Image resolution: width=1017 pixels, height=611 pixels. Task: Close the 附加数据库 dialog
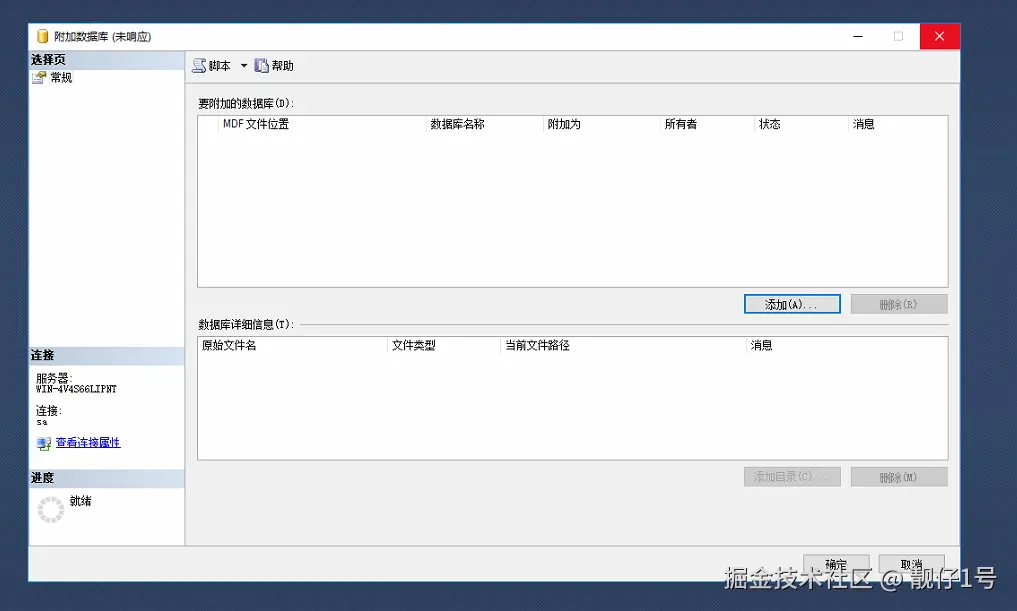point(939,36)
